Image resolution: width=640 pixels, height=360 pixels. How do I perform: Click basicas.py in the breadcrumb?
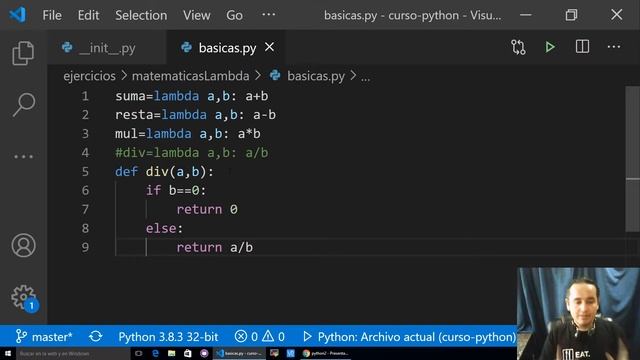pos(316,76)
